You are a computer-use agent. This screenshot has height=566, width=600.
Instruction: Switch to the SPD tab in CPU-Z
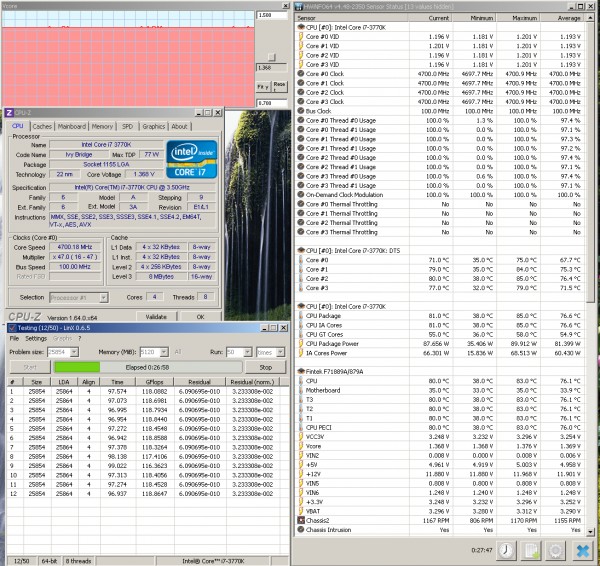(127, 126)
